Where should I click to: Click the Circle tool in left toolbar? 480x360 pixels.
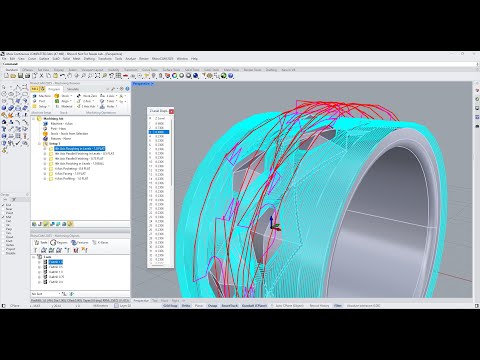(x=4, y=94)
